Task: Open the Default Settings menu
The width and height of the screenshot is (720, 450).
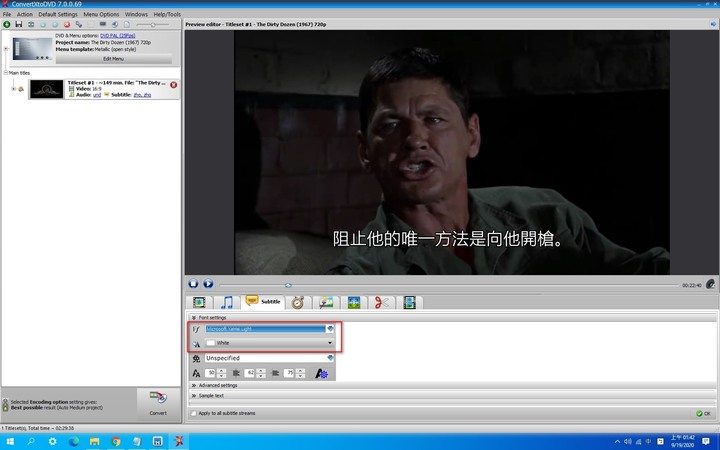Action: [x=58, y=14]
